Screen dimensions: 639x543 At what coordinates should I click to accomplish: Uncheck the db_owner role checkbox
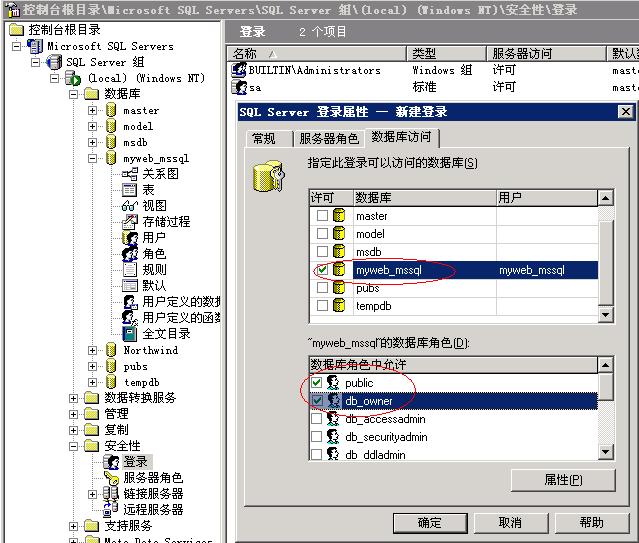pyautogui.click(x=317, y=401)
